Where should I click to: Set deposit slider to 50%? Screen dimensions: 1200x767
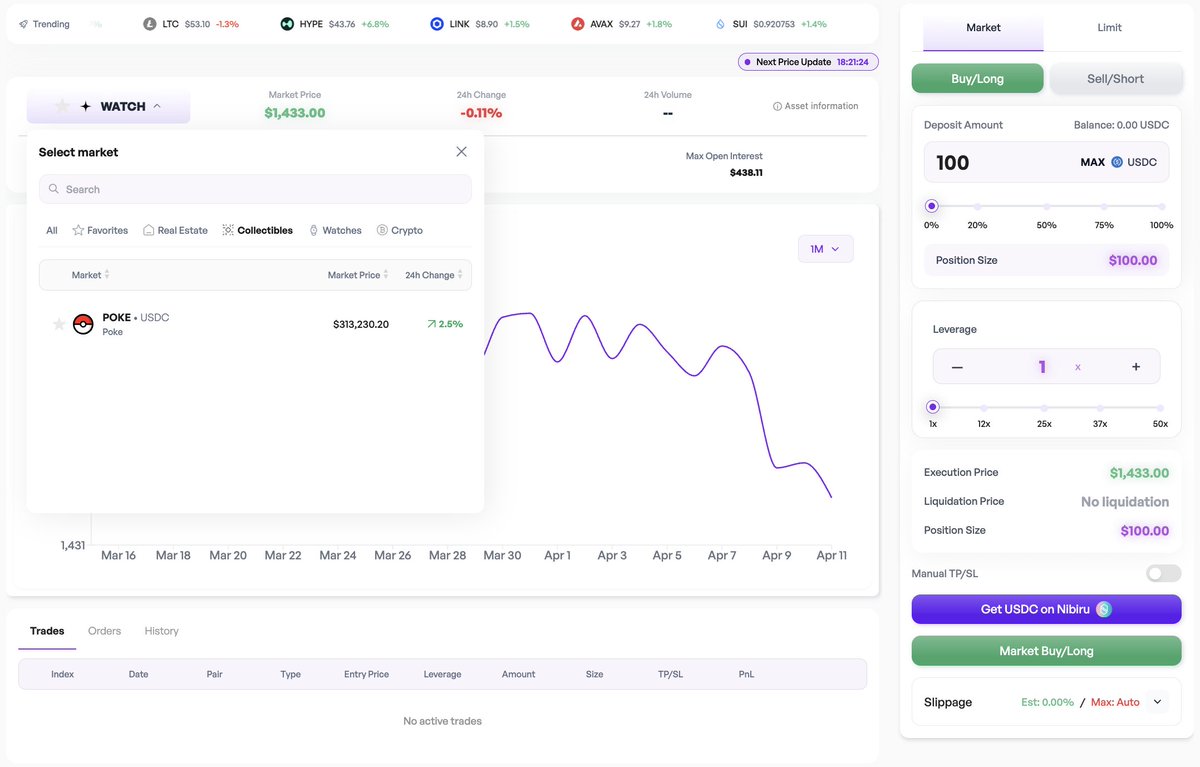click(x=1046, y=206)
